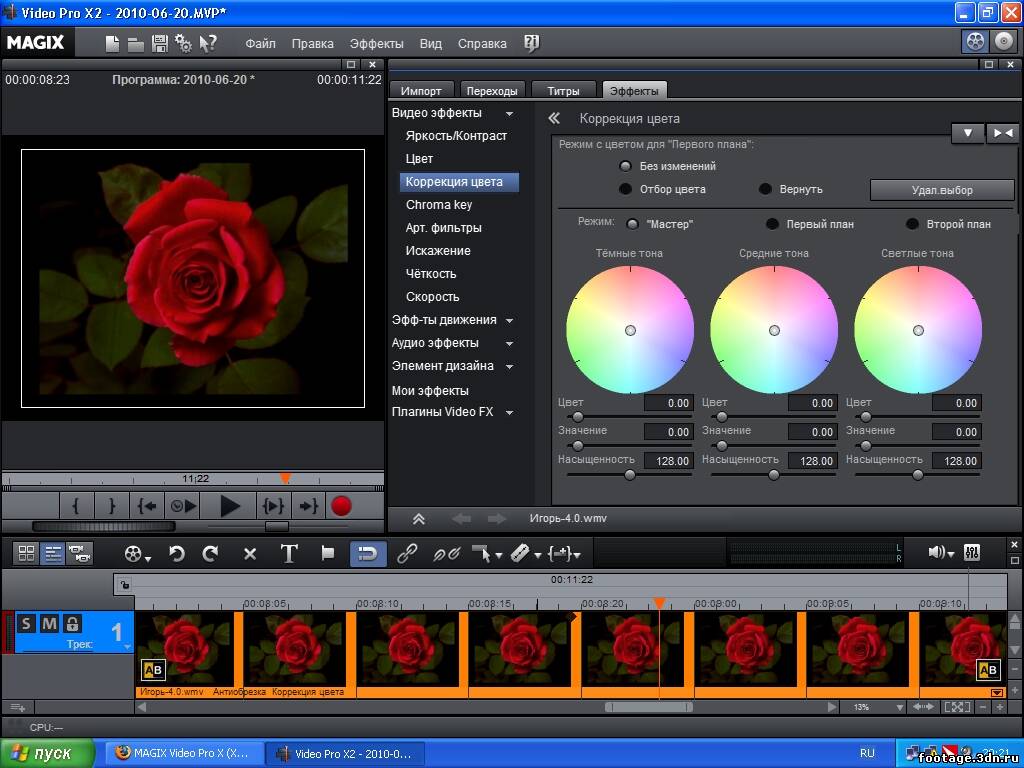This screenshot has width=1024, height=768.
Task: Open the title editor T icon
Action: click(x=289, y=554)
